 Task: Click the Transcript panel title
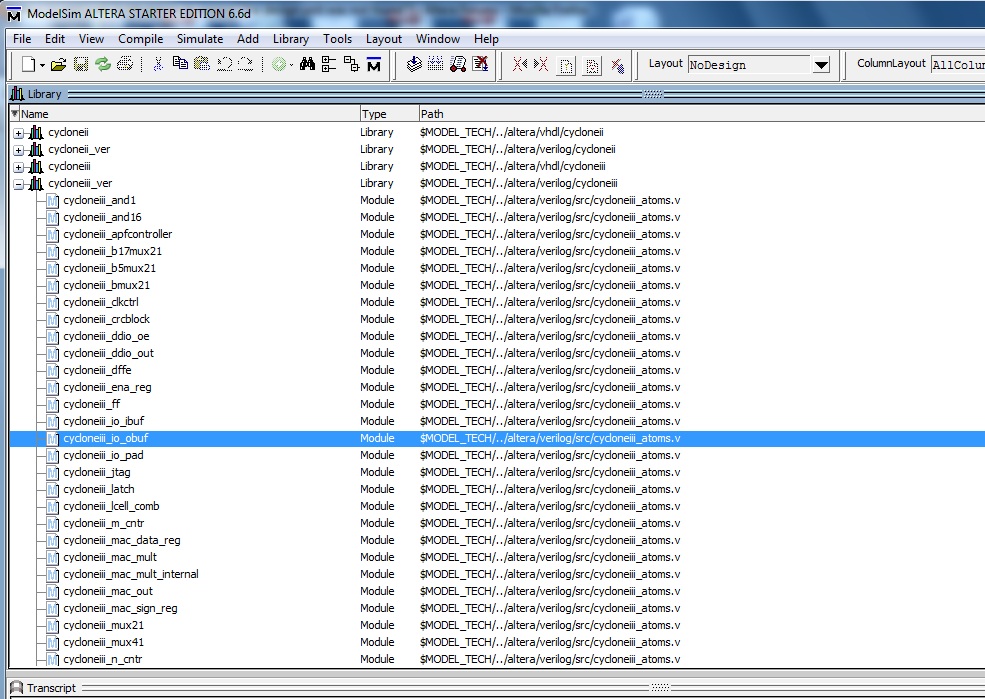pyautogui.click(x=51, y=688)
